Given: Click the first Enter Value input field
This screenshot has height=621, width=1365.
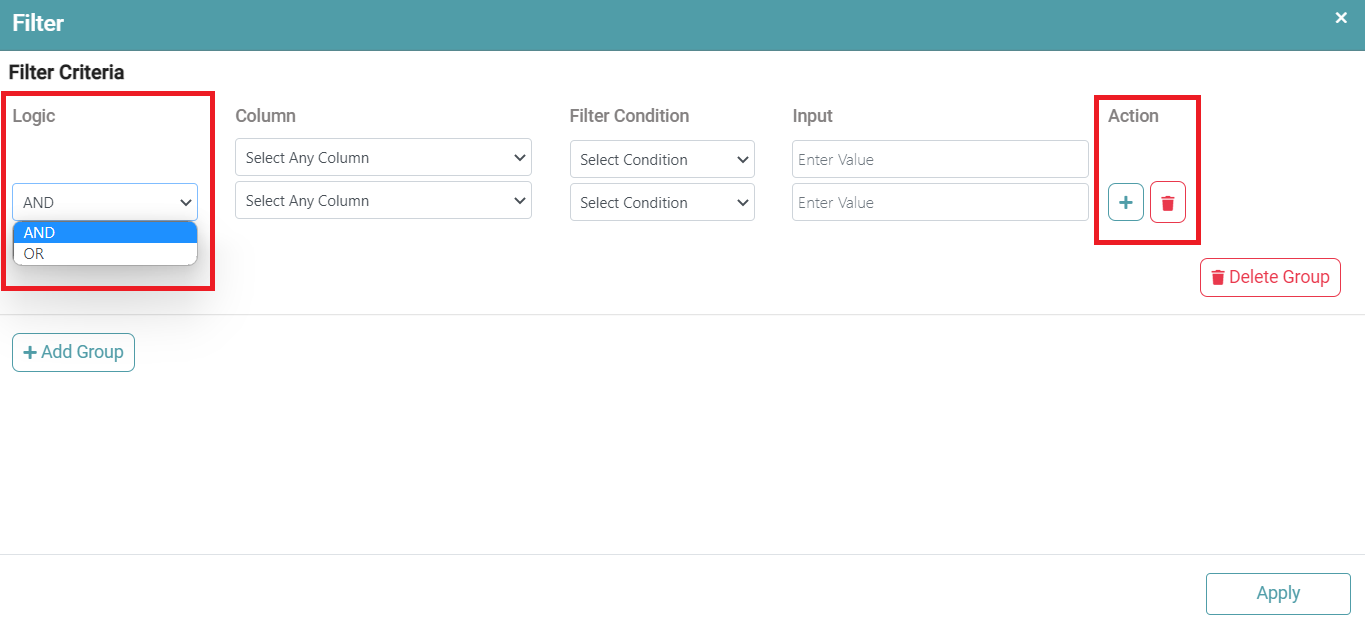Looking at the screenshot, I should (x=939, y=160).
